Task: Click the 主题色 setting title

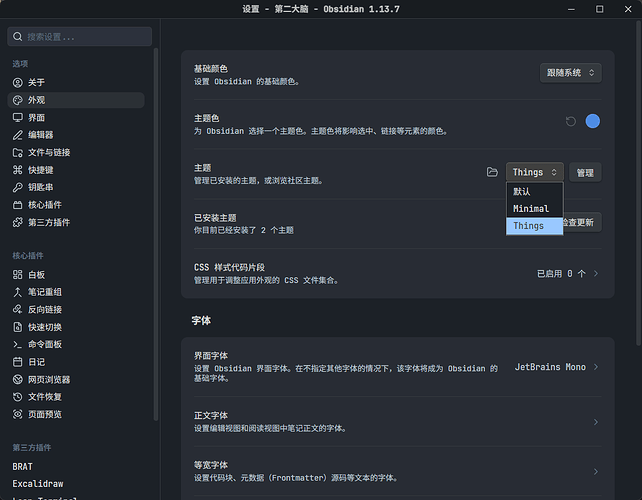Action: coord(206,118)
